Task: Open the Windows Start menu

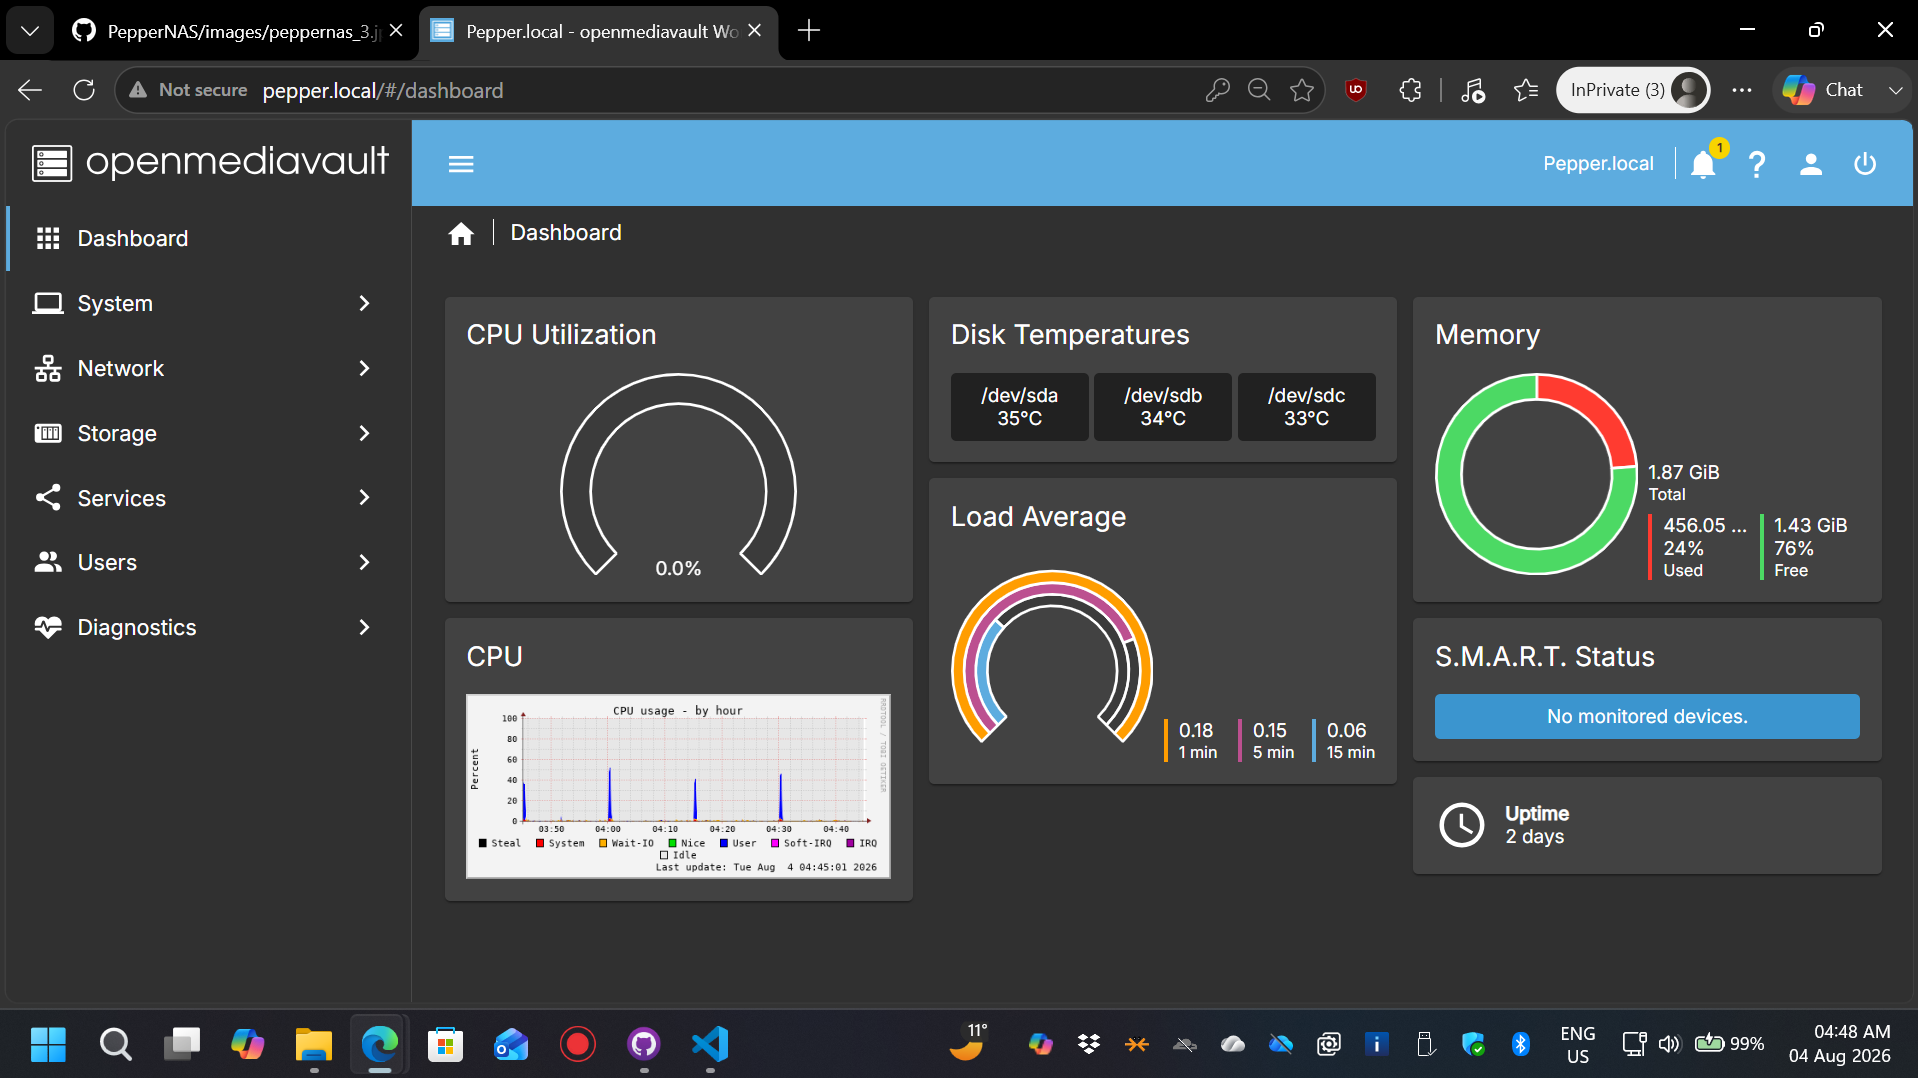Action: tap(48, 1044)
